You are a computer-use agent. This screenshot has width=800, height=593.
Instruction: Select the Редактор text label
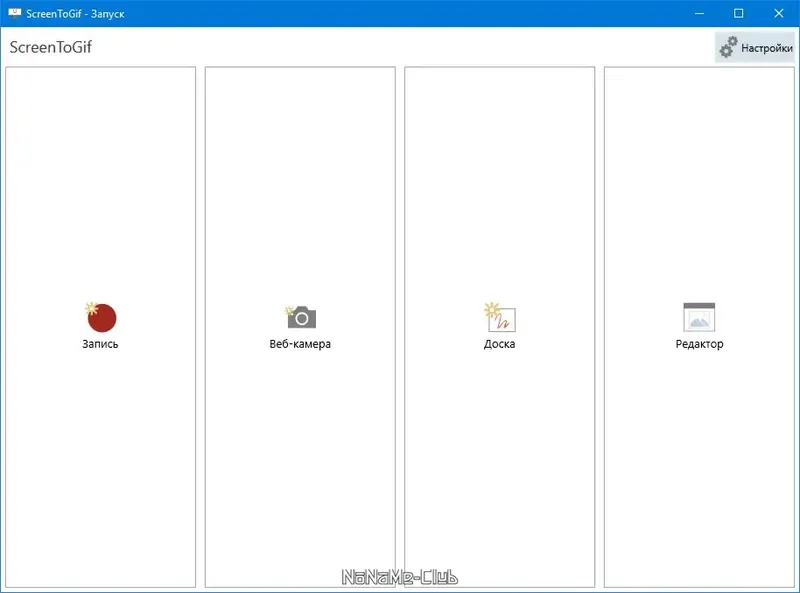[699, 344]
